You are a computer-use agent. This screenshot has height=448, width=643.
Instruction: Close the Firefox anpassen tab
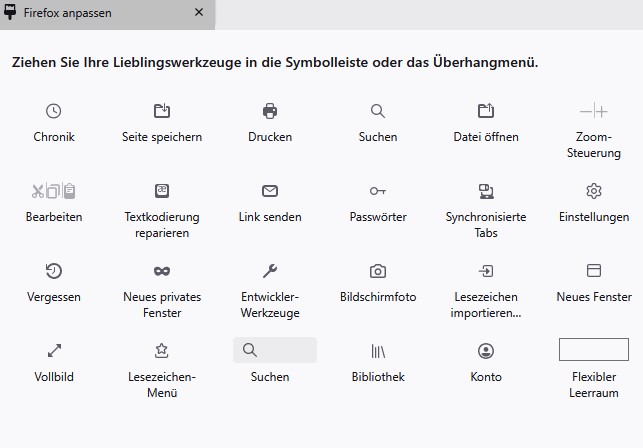point(199,13)
